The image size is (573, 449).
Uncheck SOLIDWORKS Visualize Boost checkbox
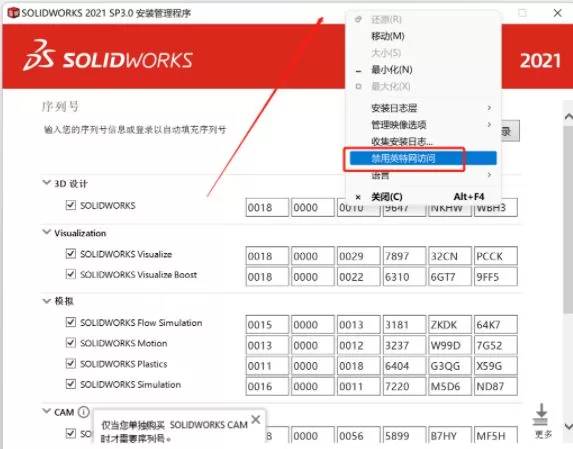[71, 274]
